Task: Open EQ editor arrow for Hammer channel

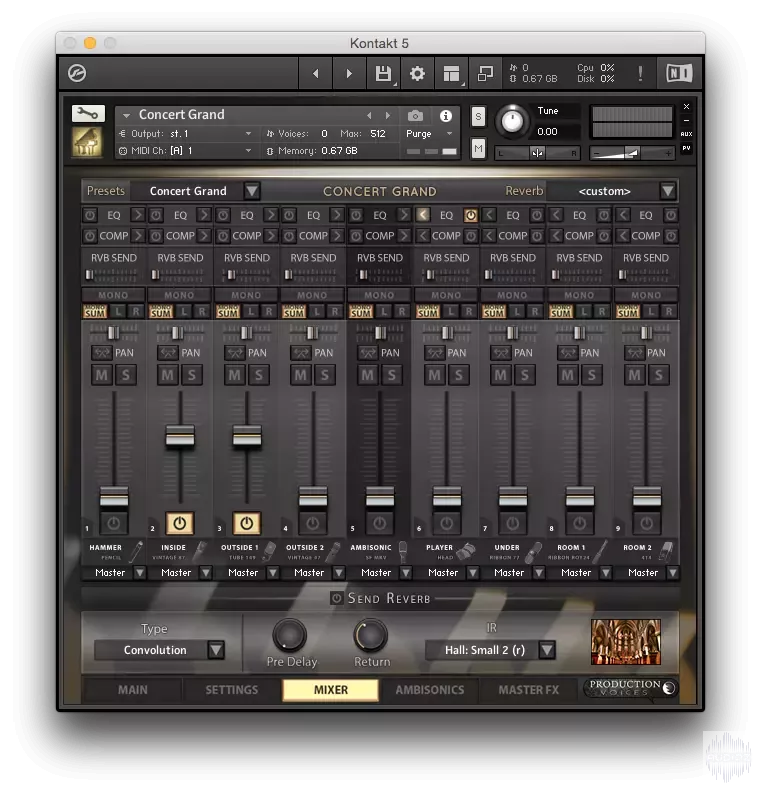Action: point(137,215)
